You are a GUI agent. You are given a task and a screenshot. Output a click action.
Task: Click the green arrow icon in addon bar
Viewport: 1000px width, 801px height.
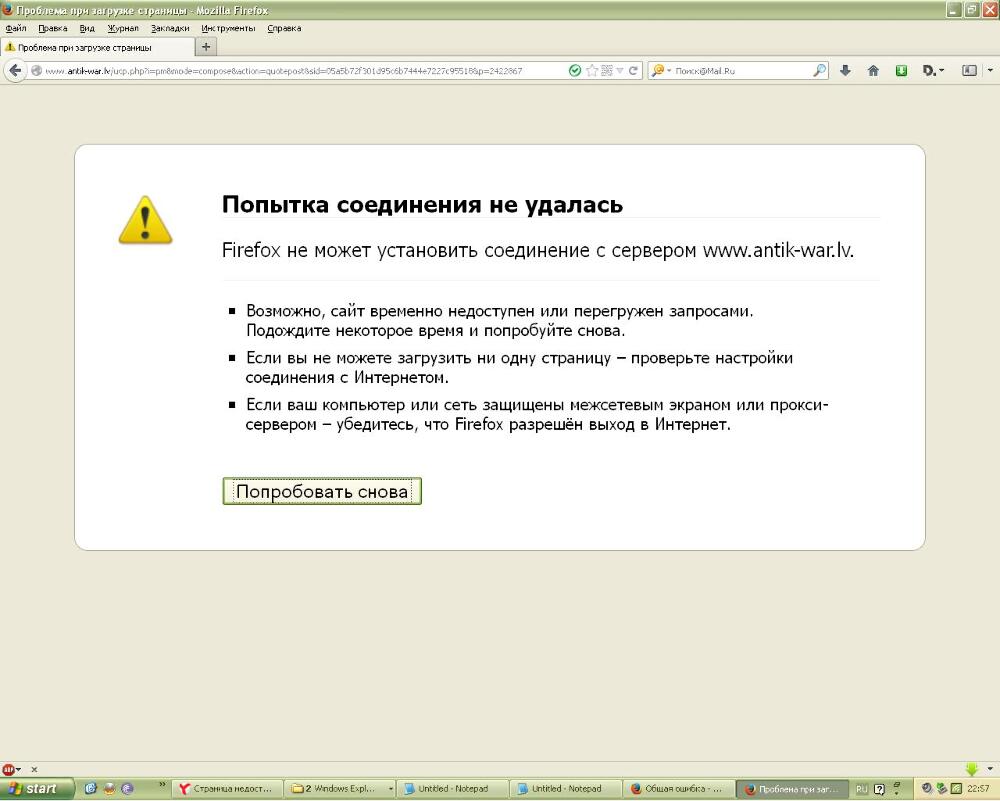pyautogui.click(x=971, y=769)
